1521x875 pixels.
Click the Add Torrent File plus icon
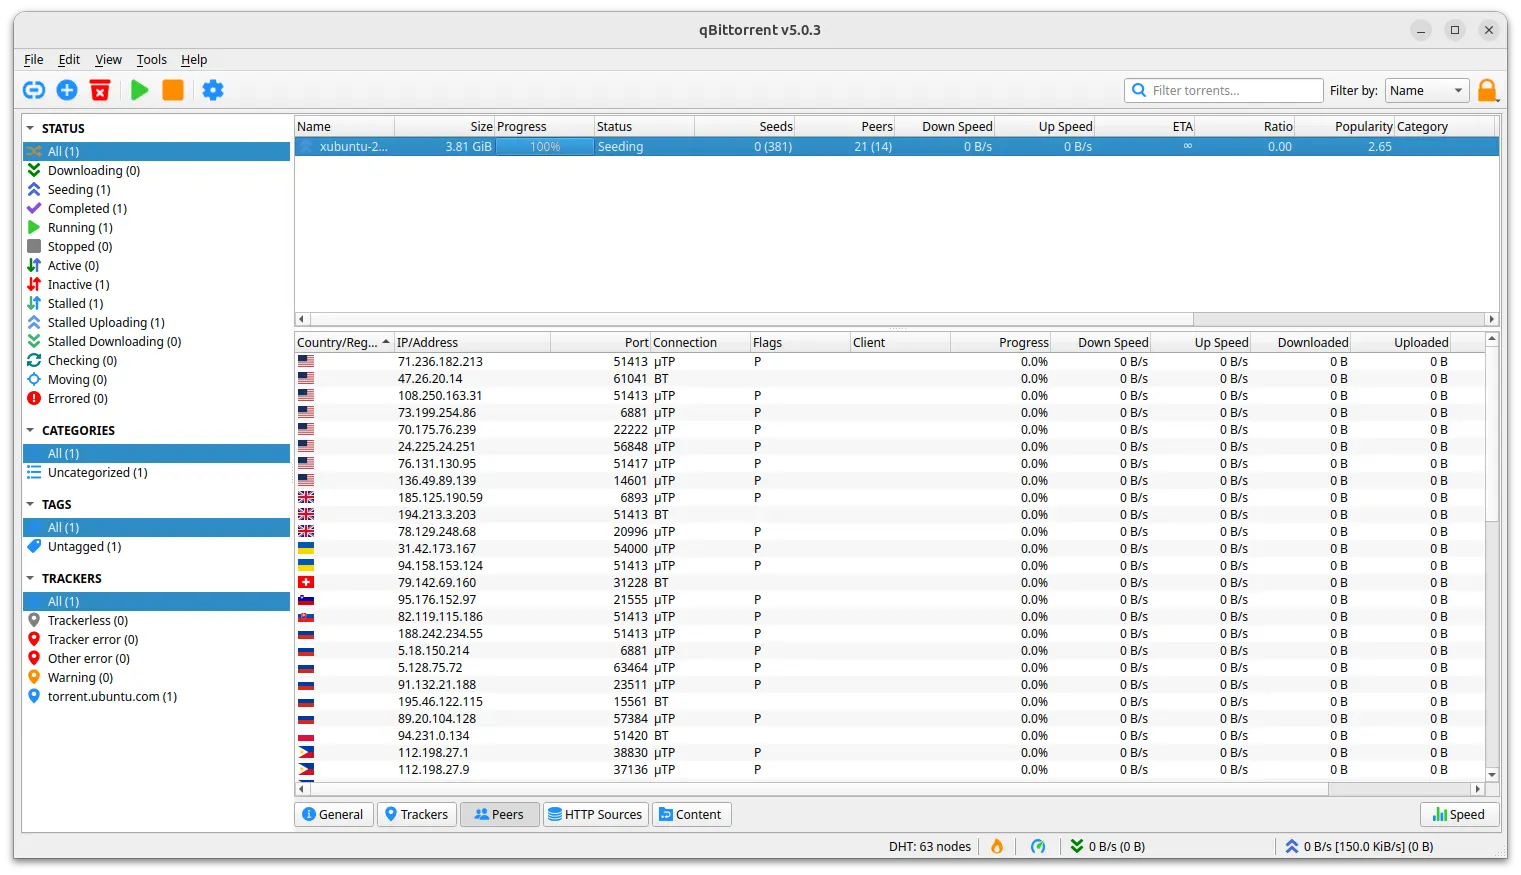[67, 90]
